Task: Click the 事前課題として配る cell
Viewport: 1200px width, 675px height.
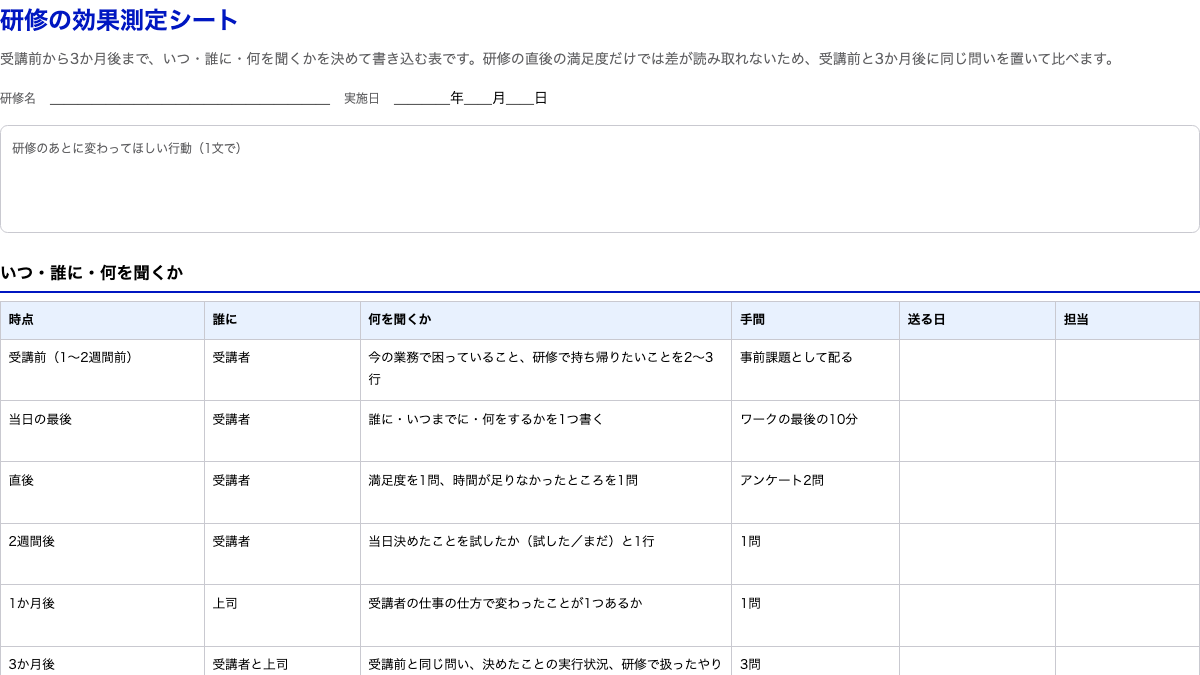Action: (x=816, y=370)
